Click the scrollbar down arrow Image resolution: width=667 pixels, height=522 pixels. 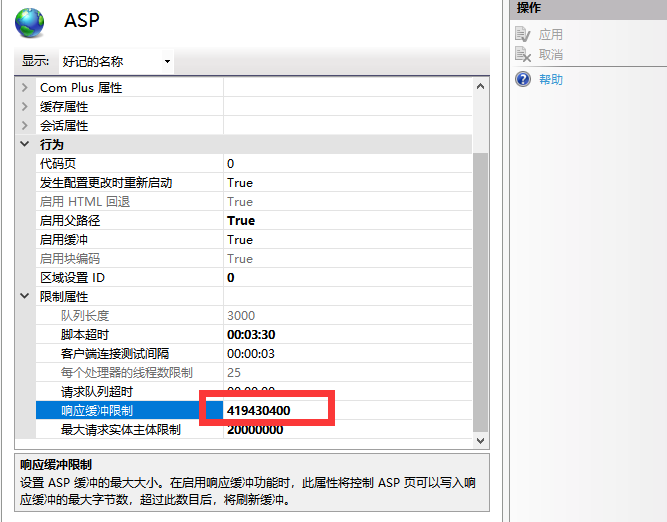(480, 440)
